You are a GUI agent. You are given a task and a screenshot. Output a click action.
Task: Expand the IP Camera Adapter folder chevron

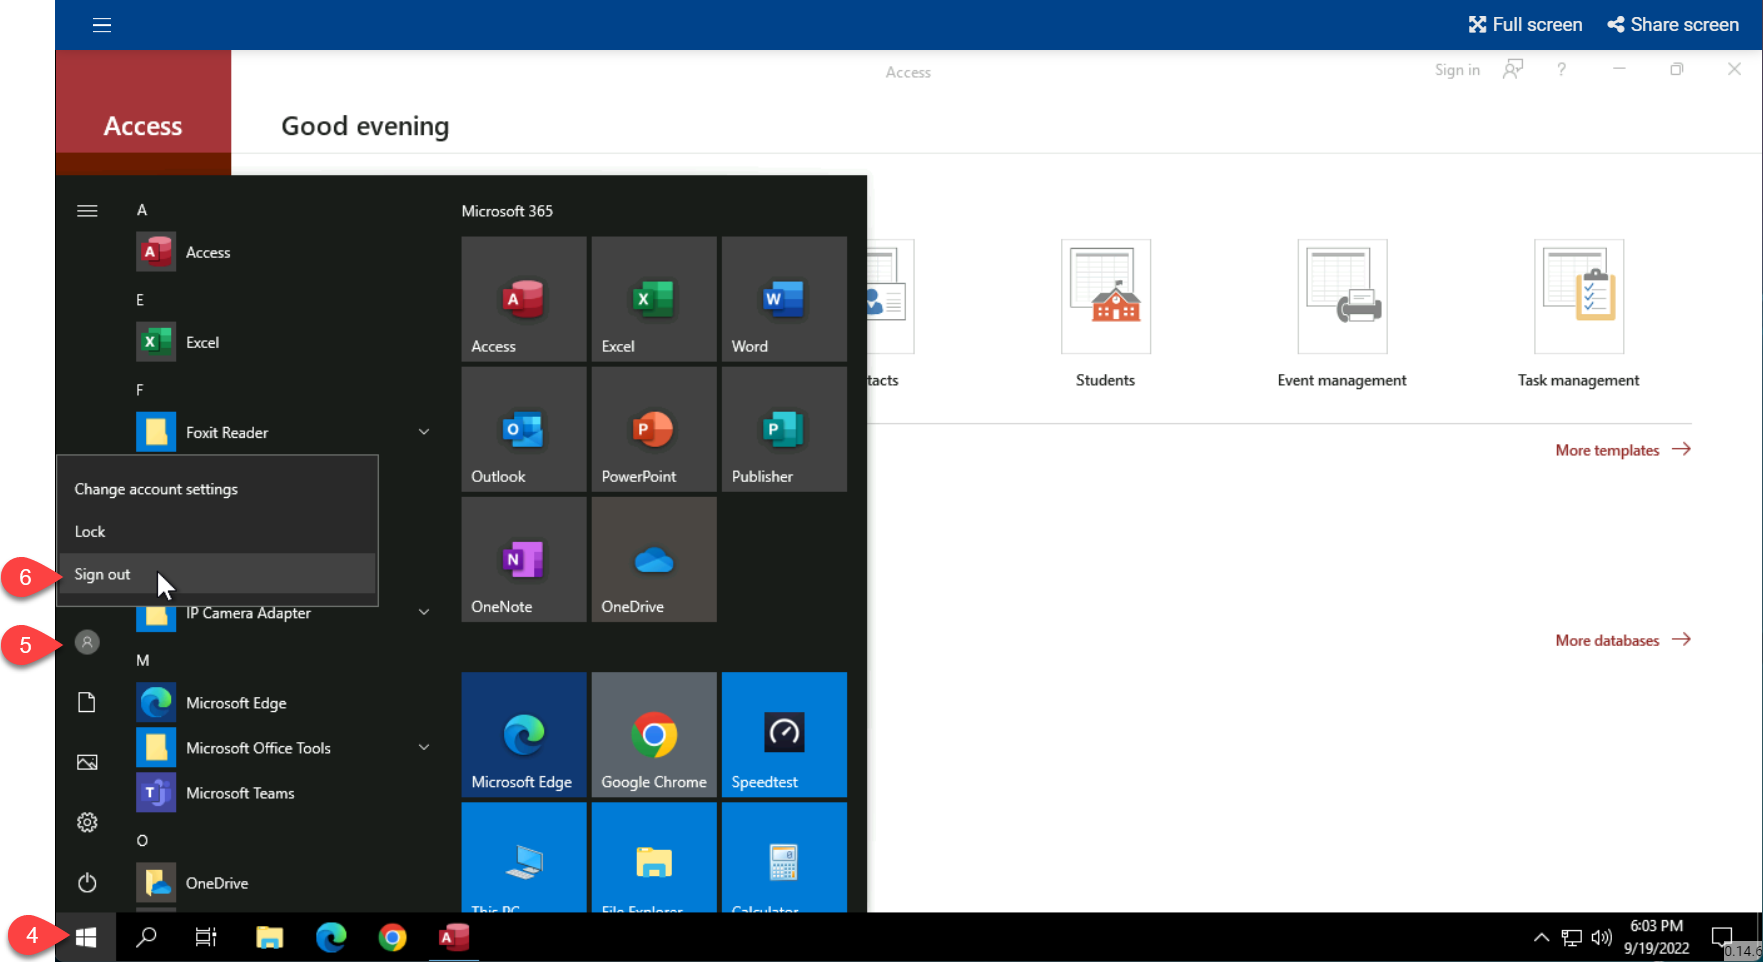pos(424,612)
